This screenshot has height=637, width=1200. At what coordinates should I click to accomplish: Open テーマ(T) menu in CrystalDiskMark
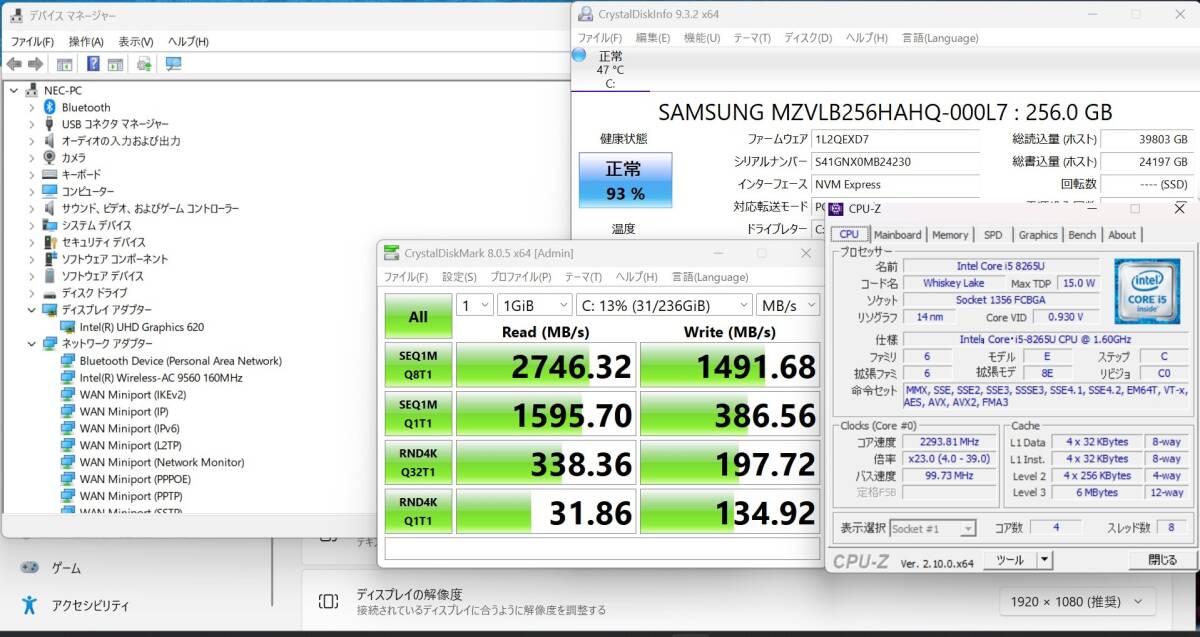pos(583,277)
